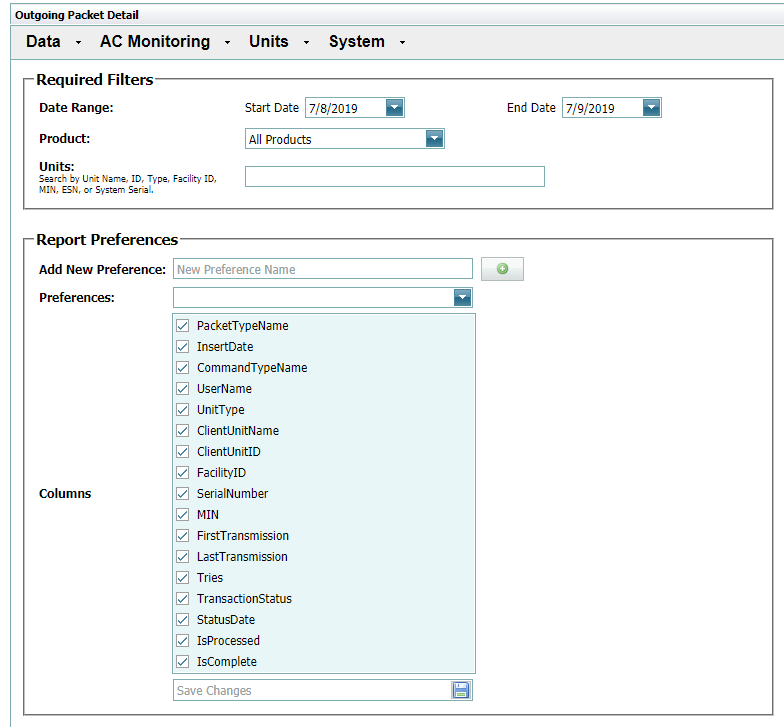Open the End Date calendar picker
The image size is (784, 727).
(652, 108)
